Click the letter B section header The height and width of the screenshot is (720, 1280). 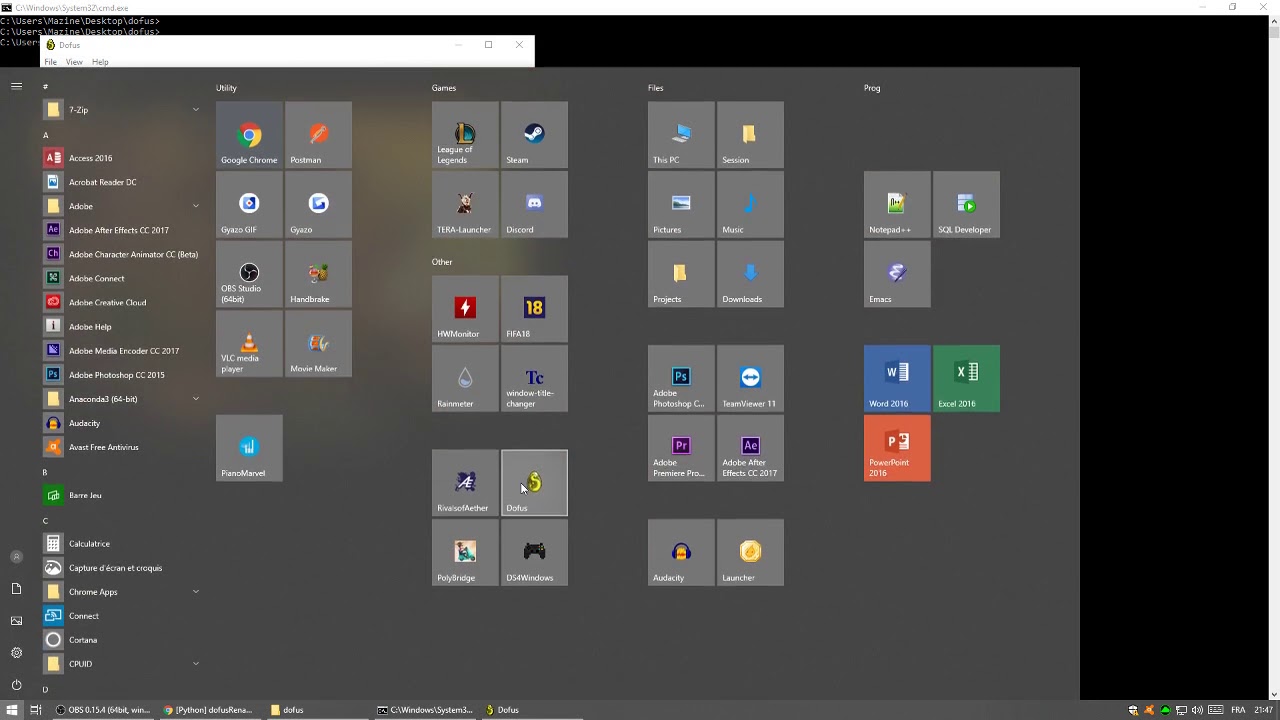pos(45,472)
